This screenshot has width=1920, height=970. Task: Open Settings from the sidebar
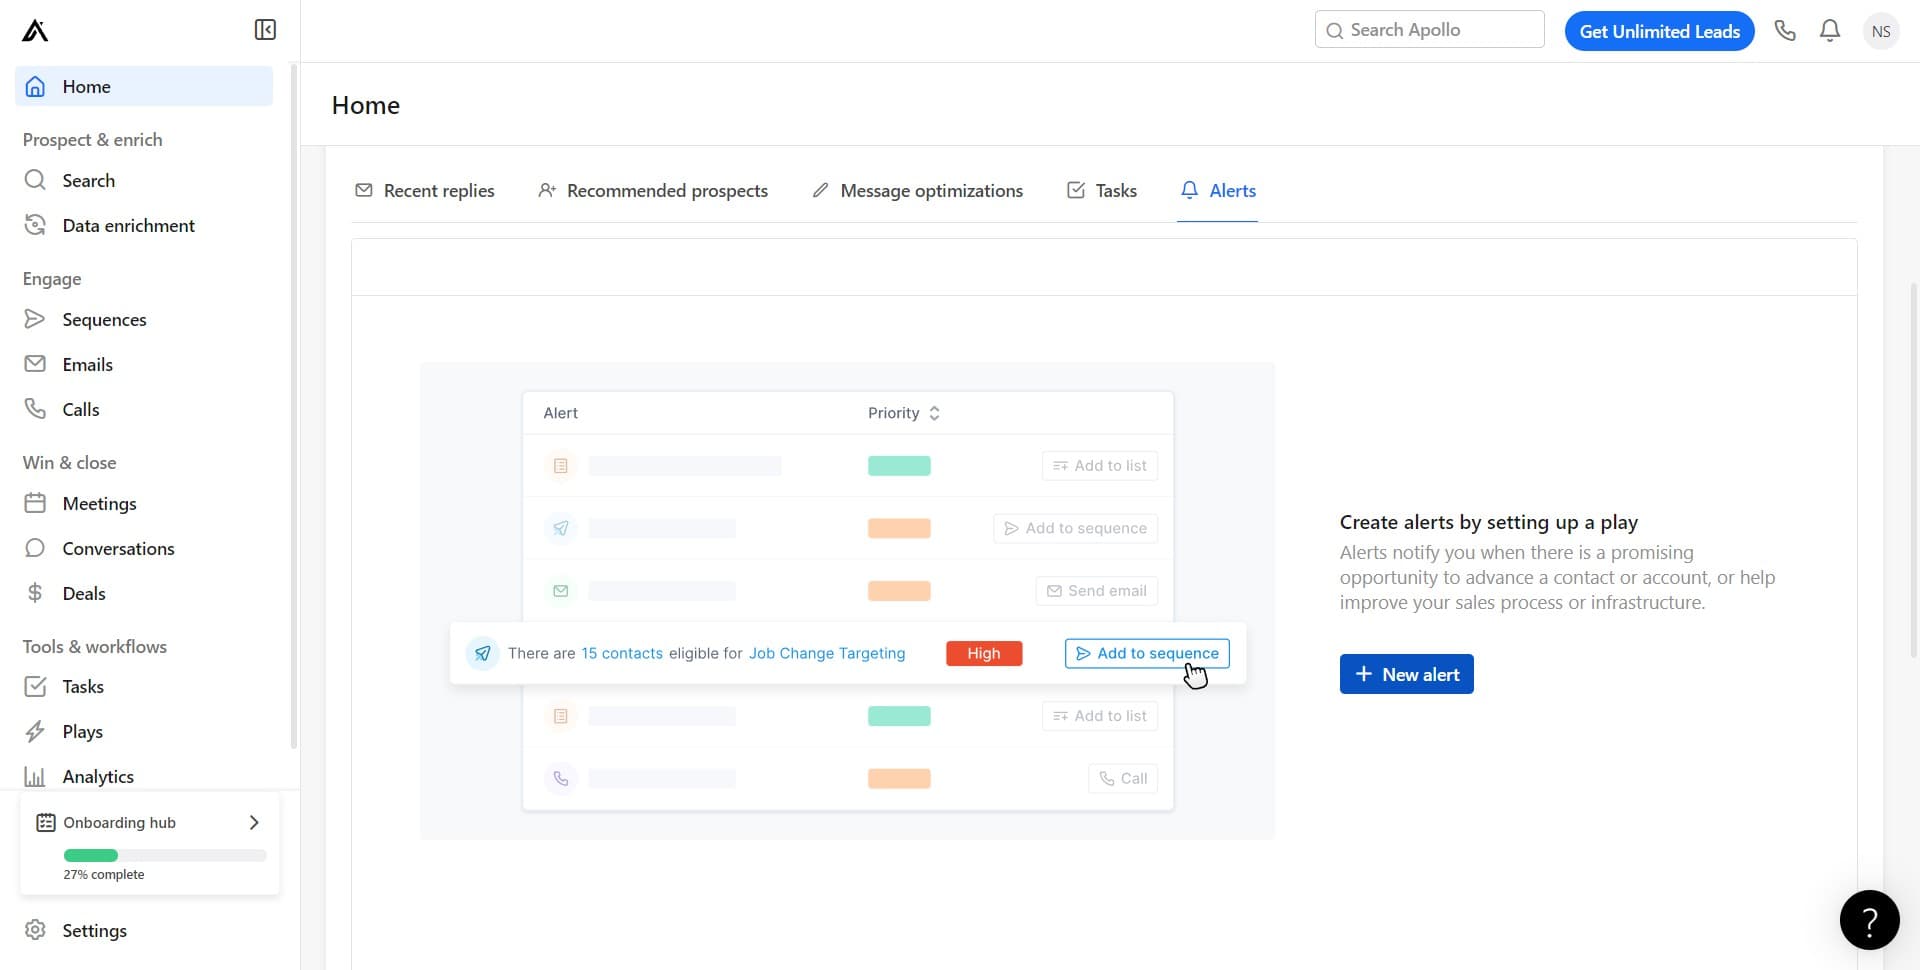point(94,930)
